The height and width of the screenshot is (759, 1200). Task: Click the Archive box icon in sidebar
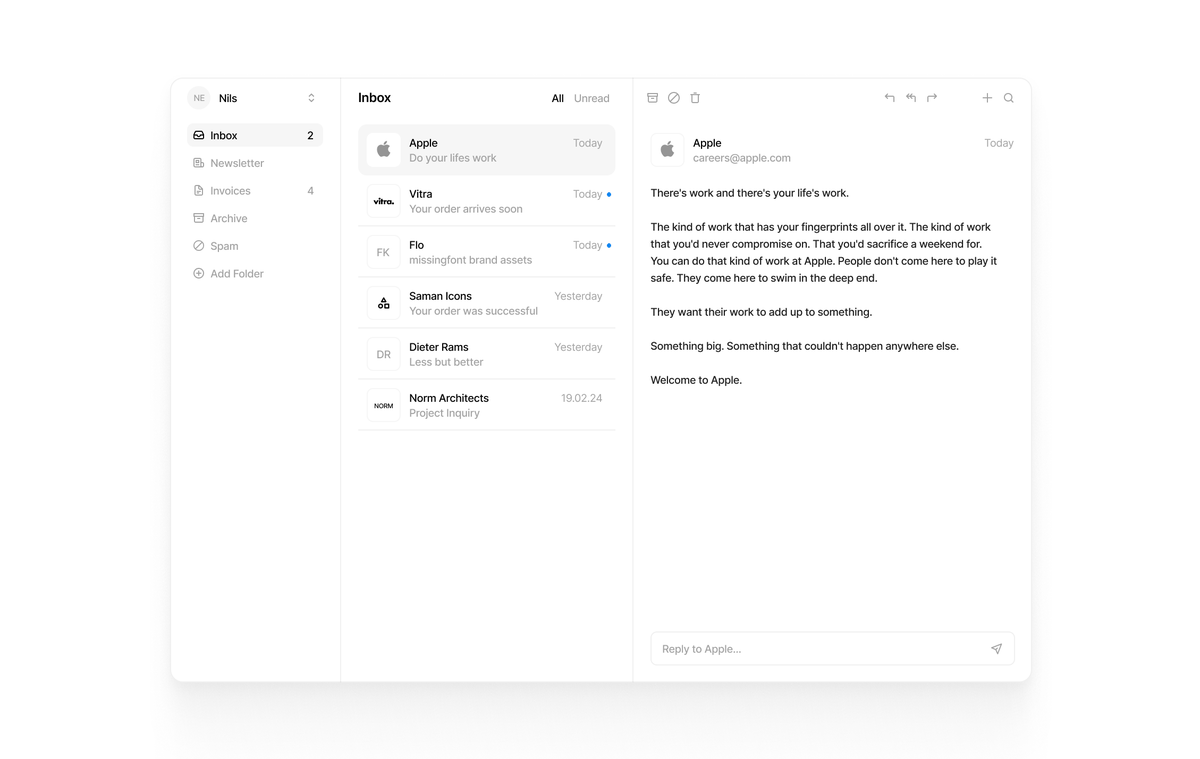[x=199, y=218]
